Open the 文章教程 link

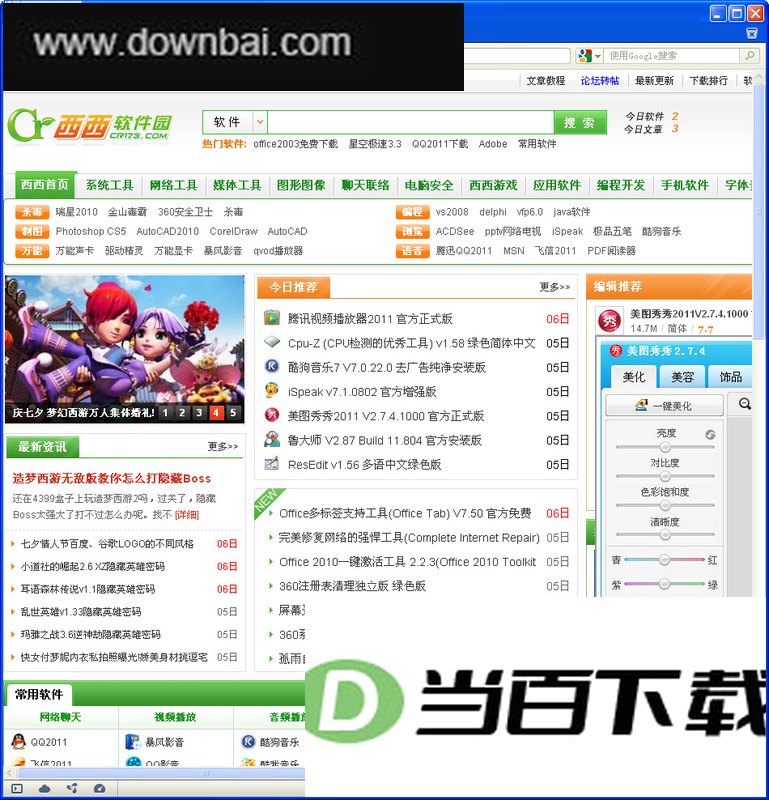click(x=545, y=81)
